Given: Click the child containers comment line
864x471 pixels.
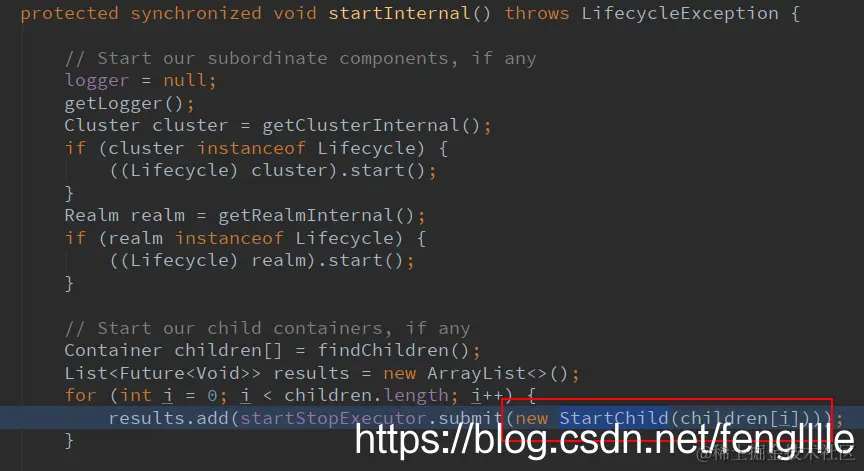Looking at the screenshot, I should [x=267, y=328].
